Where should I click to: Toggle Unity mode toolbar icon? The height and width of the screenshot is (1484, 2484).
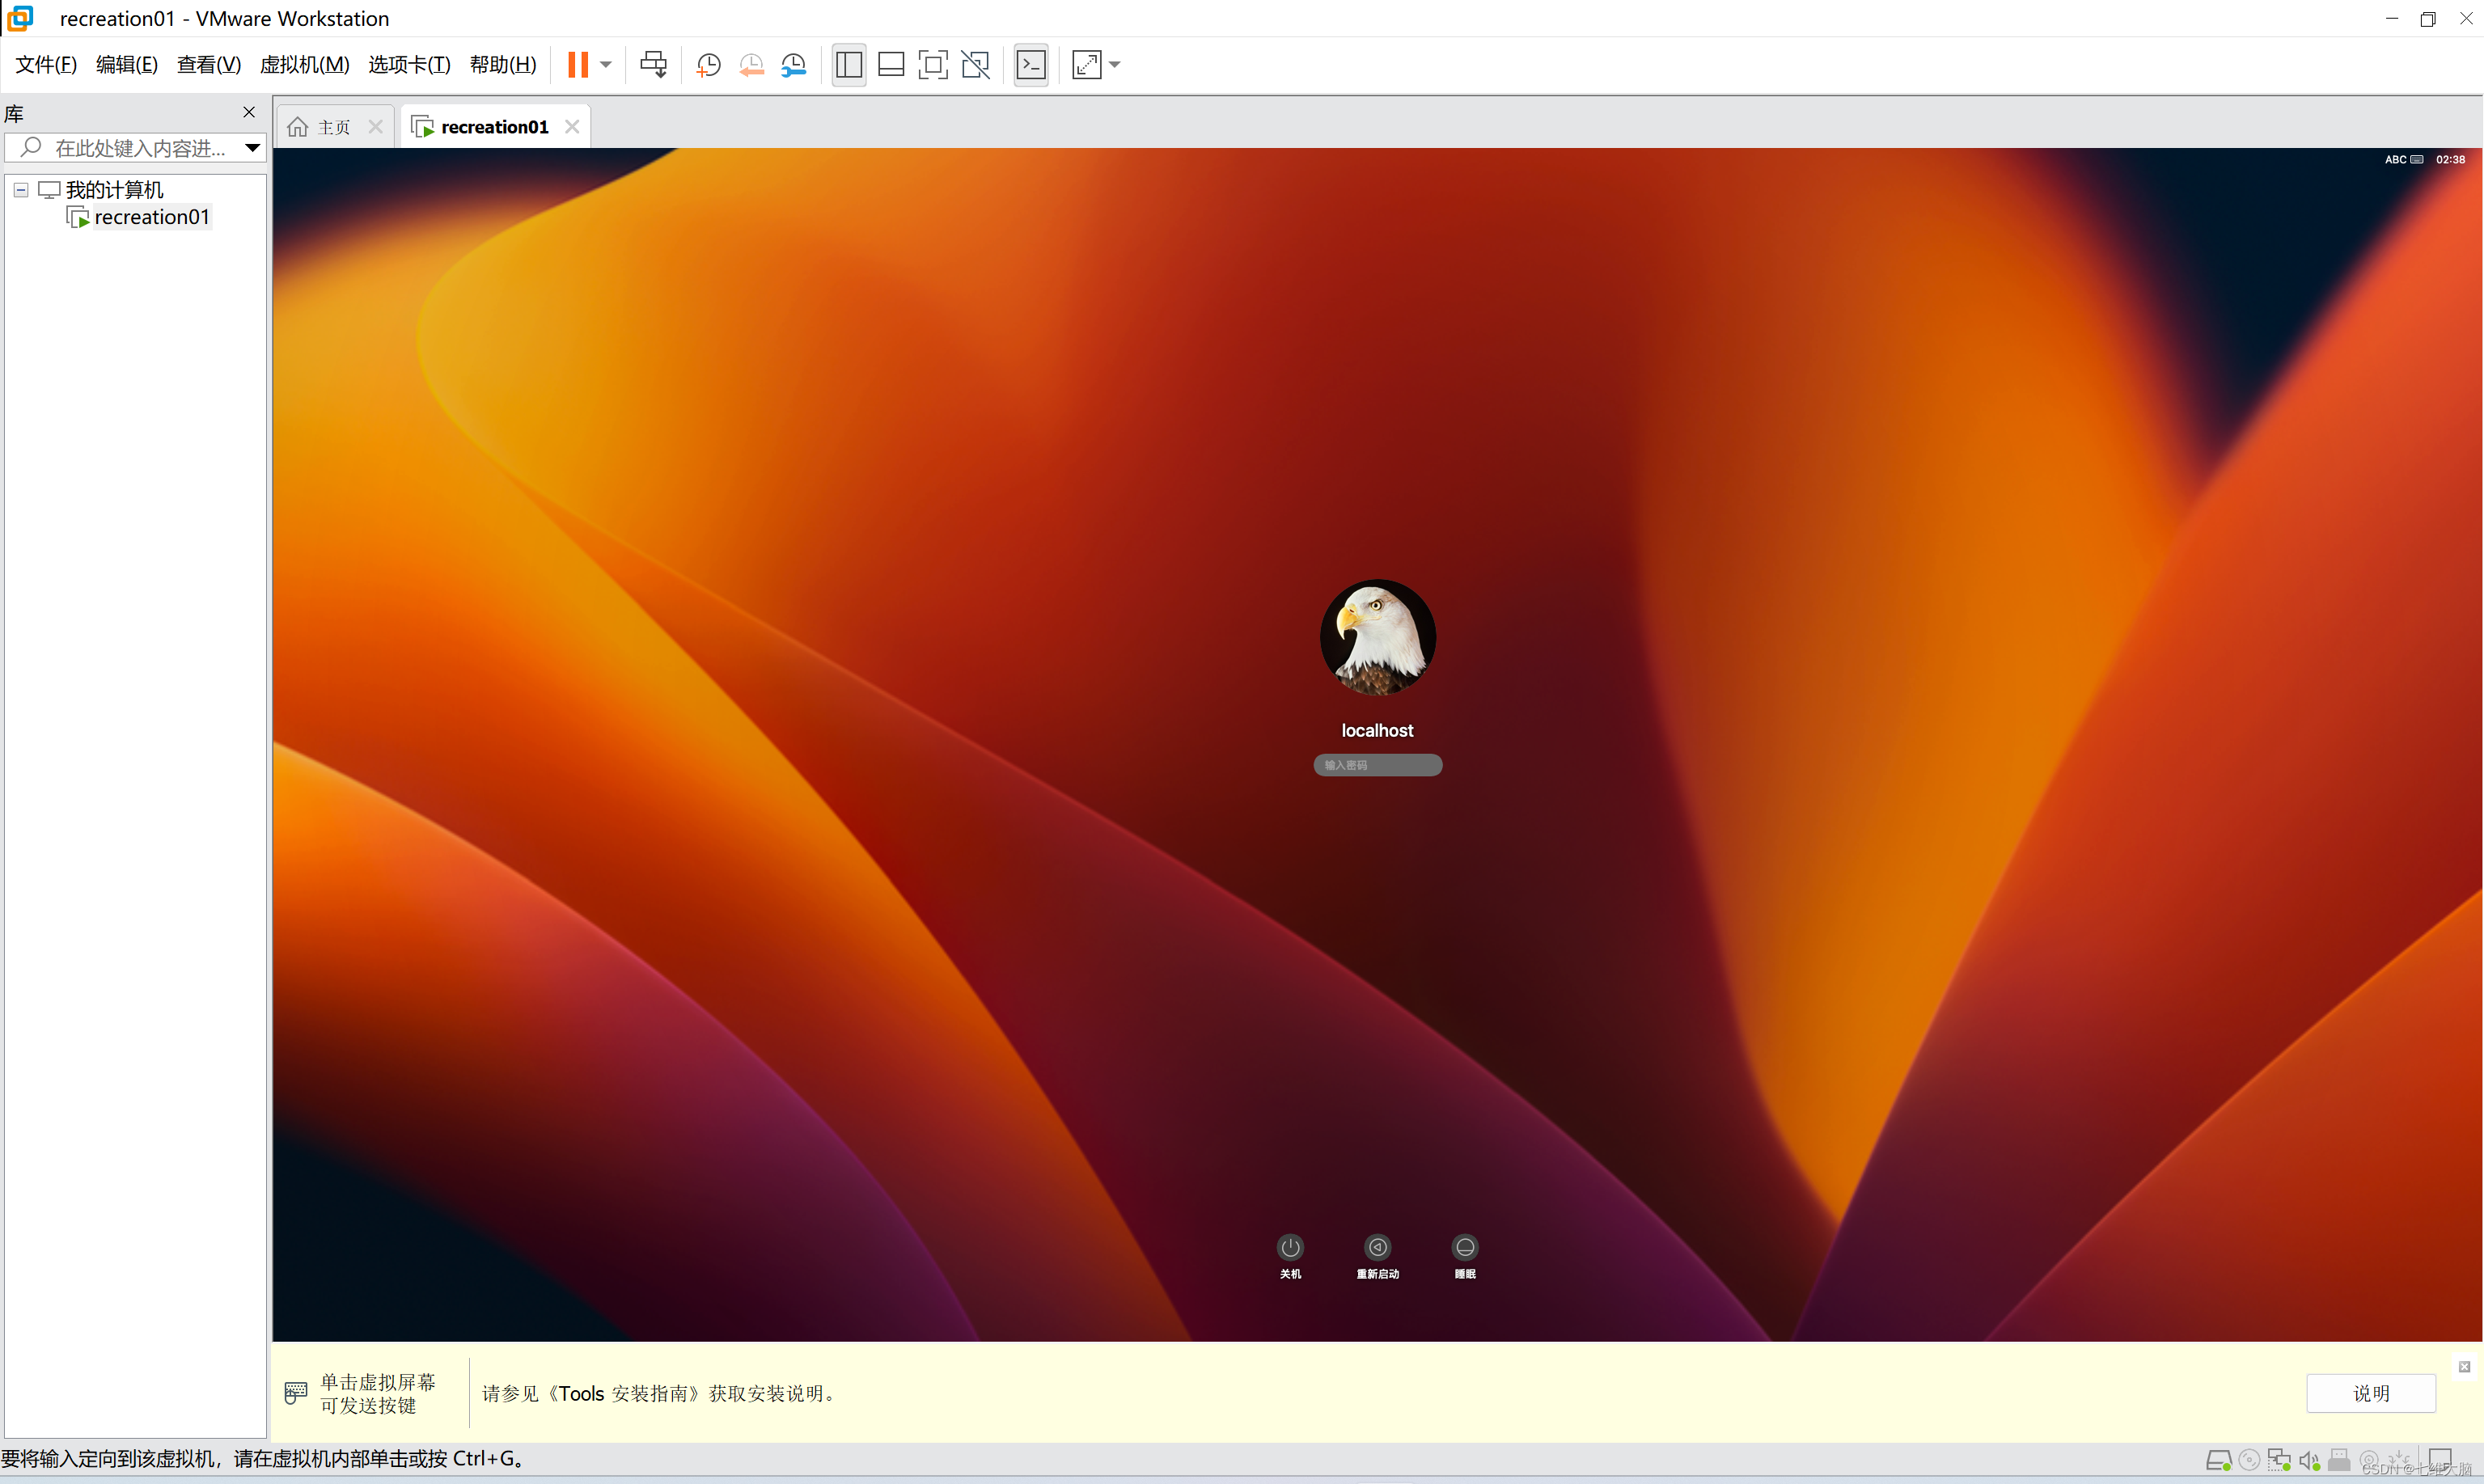point(975,65)
